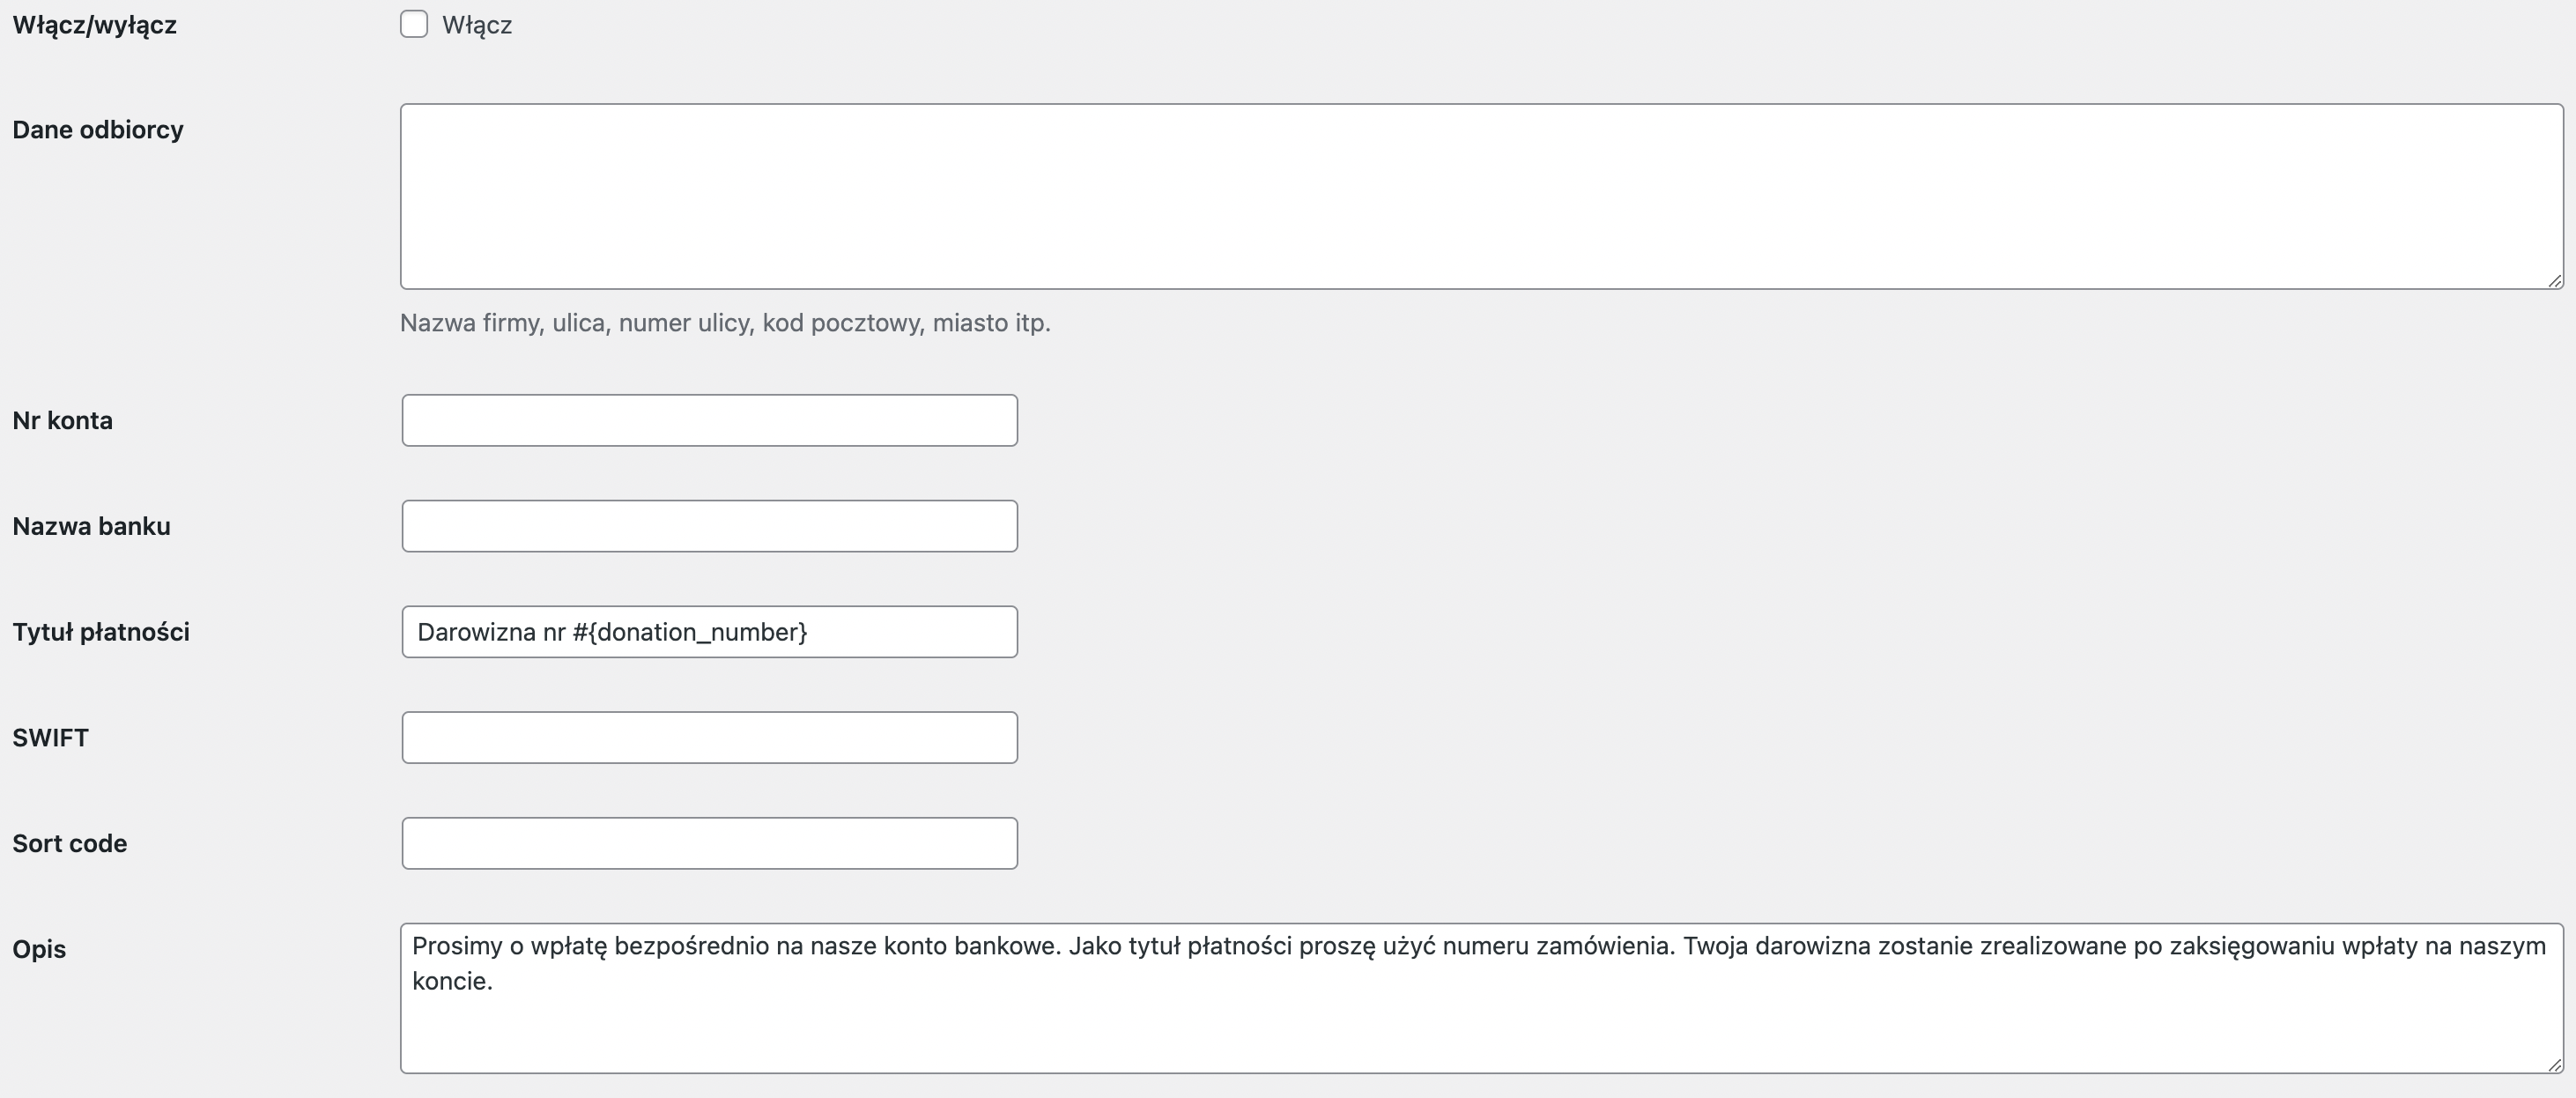Click the Nazwa banku label

click(x=92, y=527)
